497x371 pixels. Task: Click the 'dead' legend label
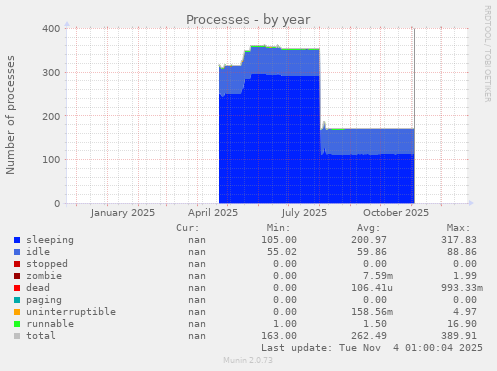[38, 288]
